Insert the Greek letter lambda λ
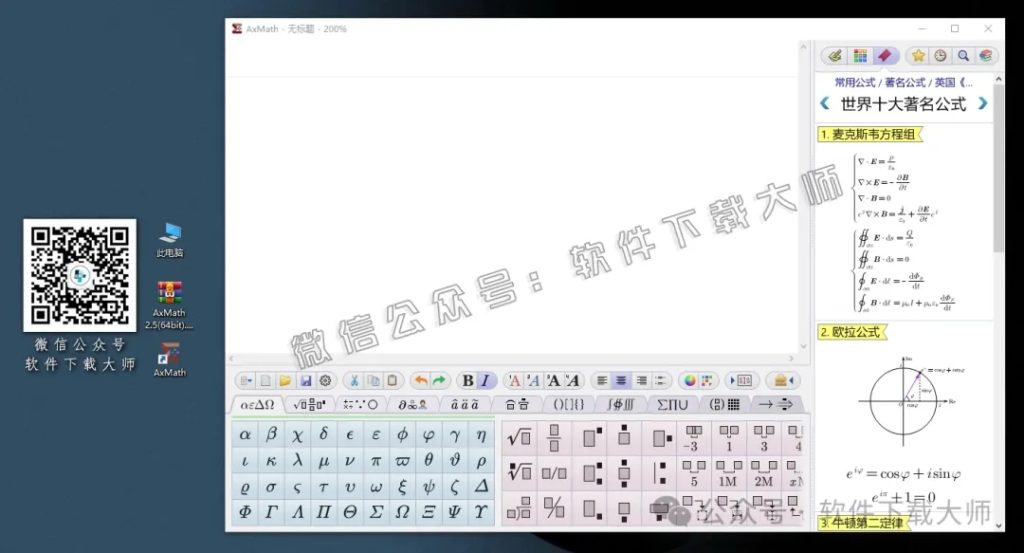The height and width of the screenshot is (553, 1024). coord(297,461)
